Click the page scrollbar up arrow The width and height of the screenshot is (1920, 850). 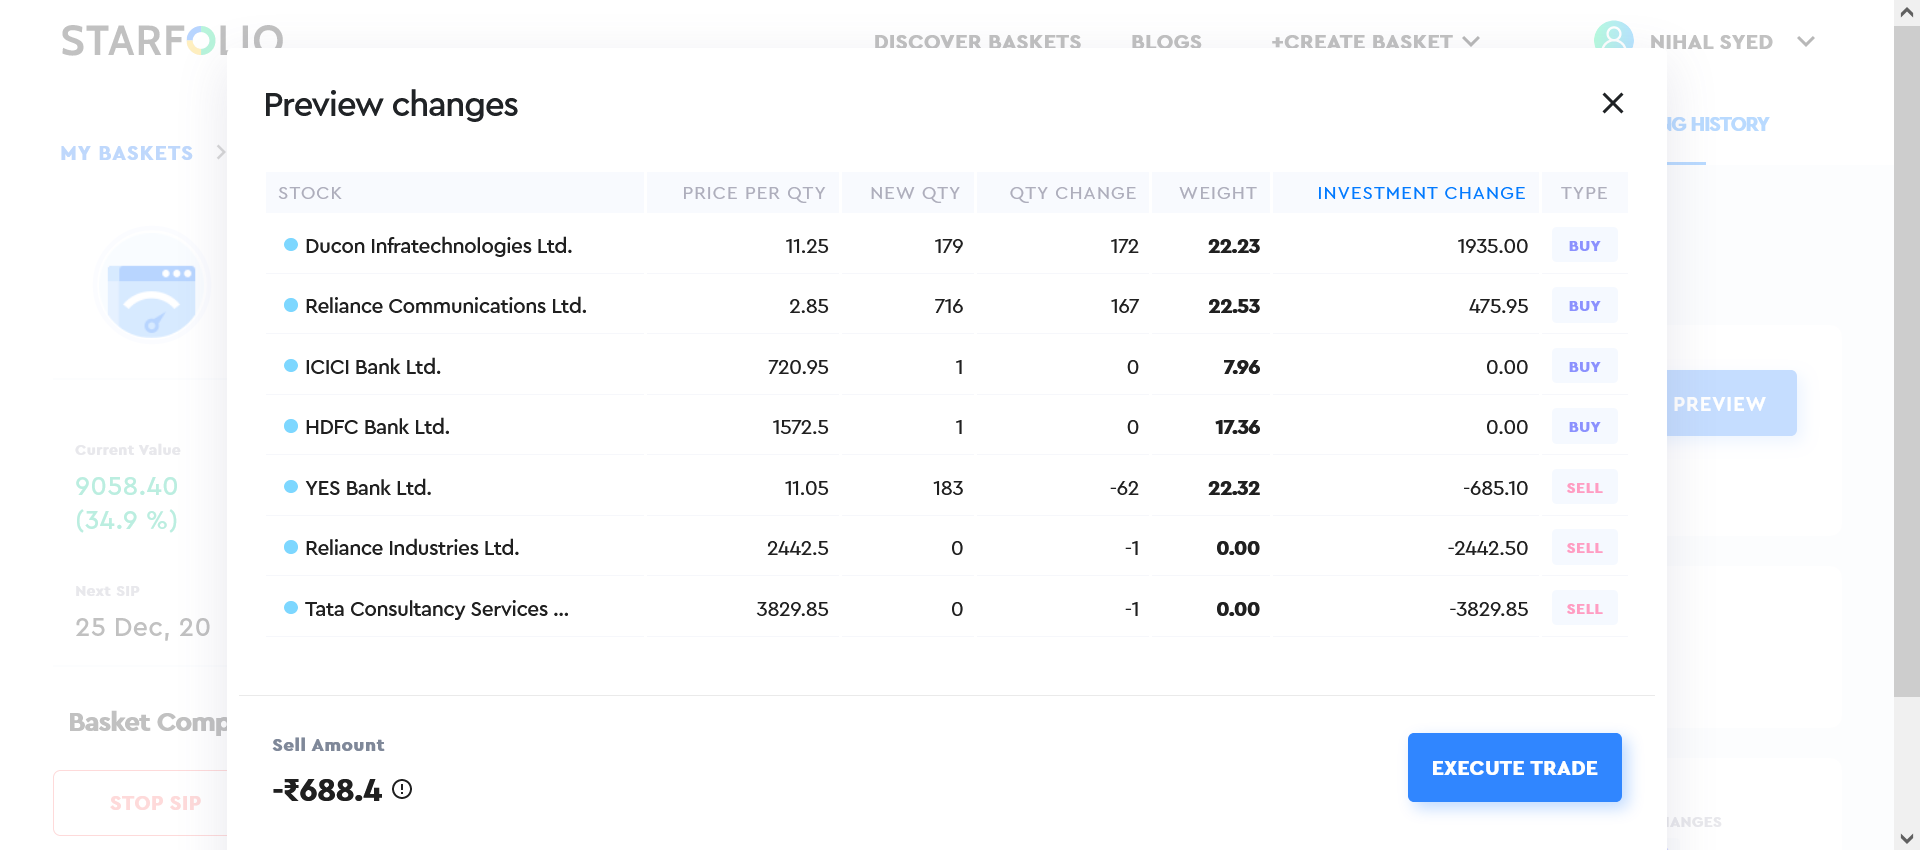tap(1907, 12)
